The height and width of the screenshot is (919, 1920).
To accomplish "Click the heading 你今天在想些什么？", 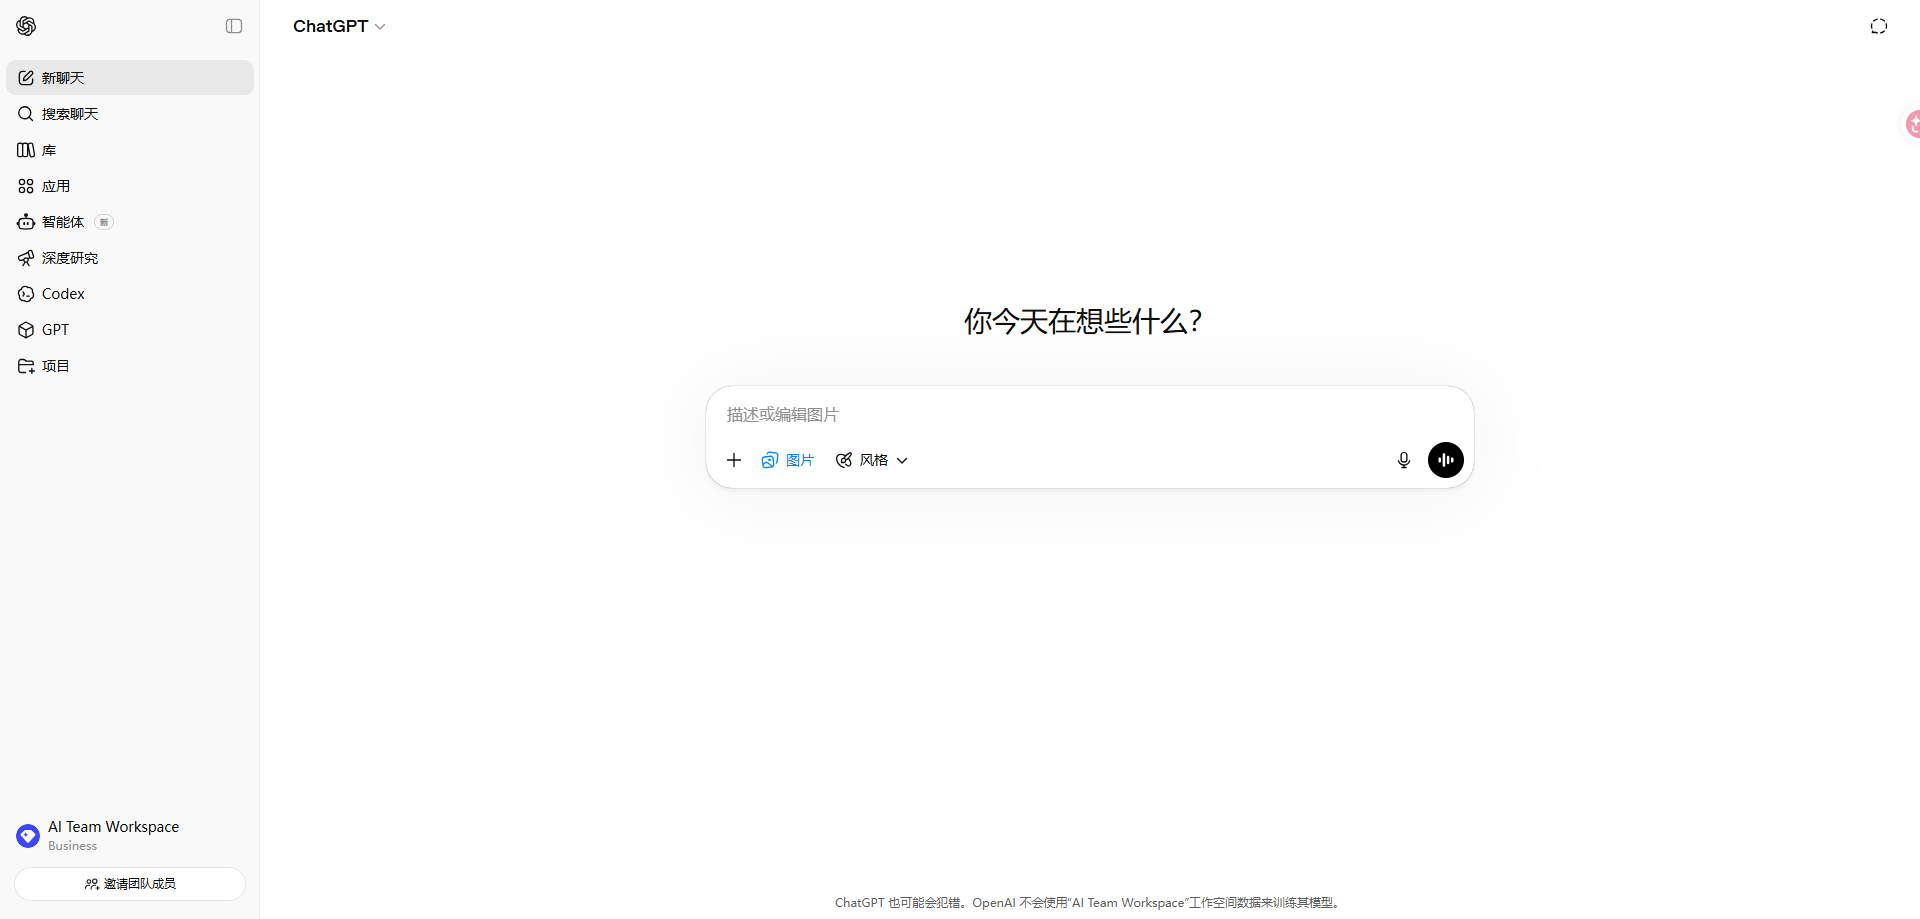I will [1083, 321].
